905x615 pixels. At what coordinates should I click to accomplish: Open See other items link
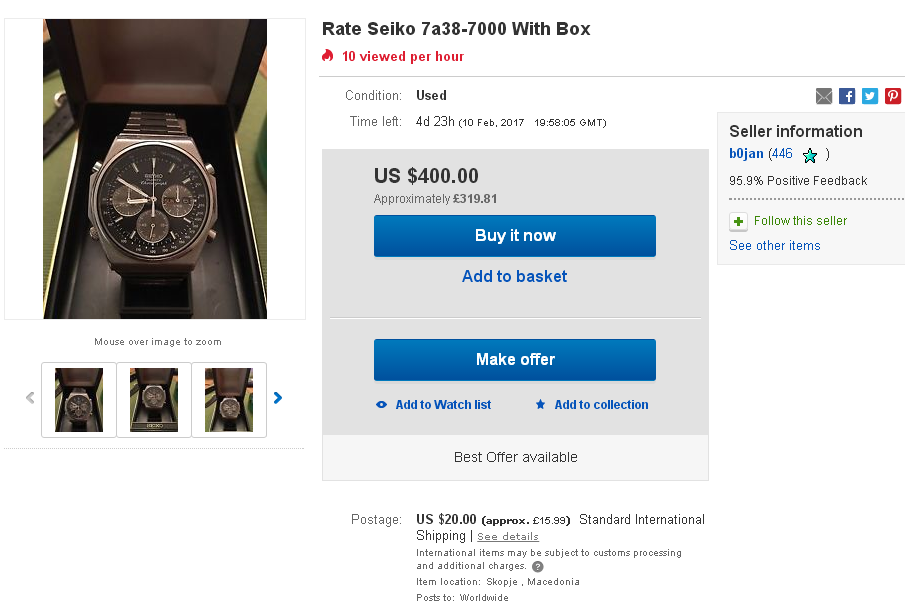click(774, 246)
